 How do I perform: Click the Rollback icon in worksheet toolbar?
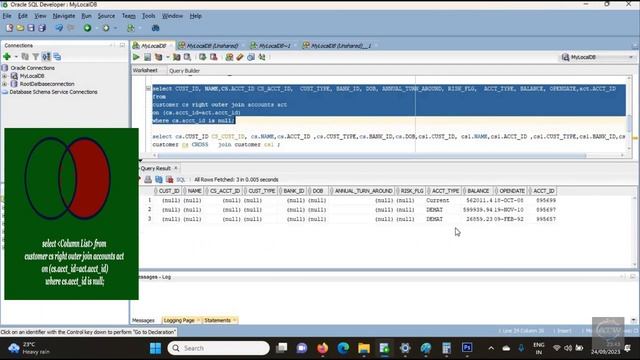coord(213,57)
